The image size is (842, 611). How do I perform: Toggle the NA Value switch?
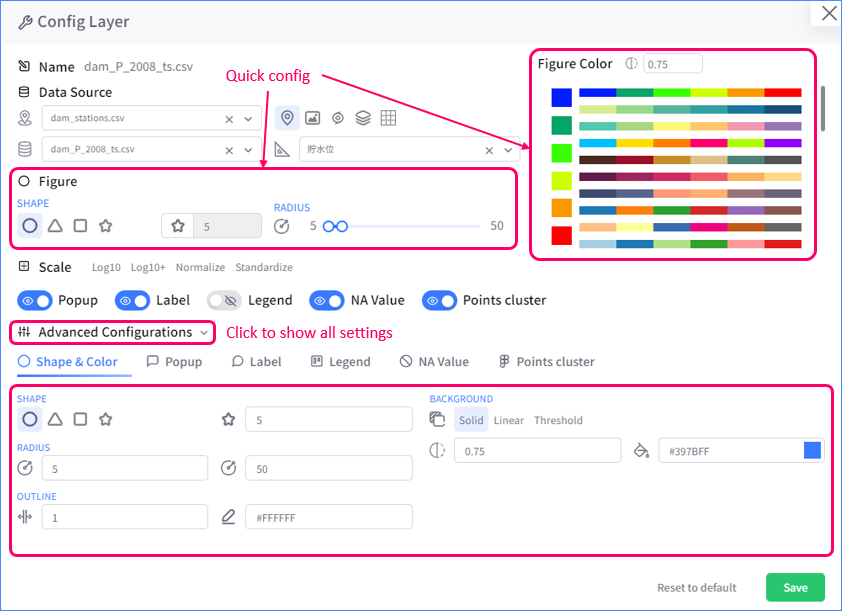326,300
